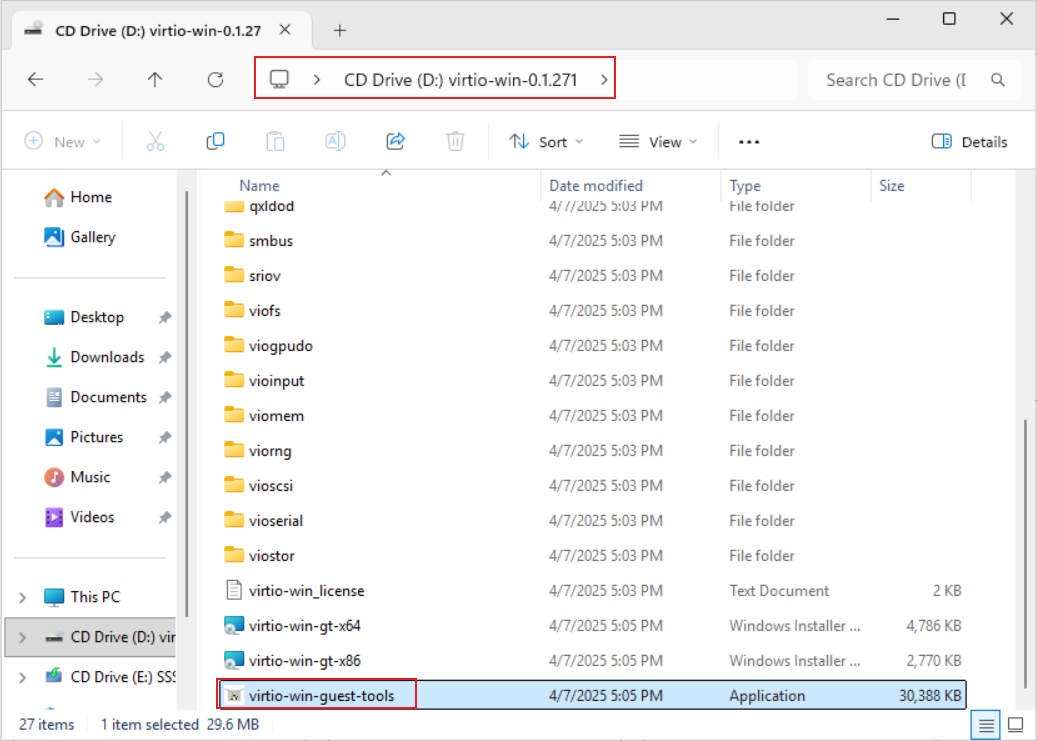Viewport: 1037px width, 741px height.
Task: Sort by the Date modified column header
Action: click(x=596, y=186)
